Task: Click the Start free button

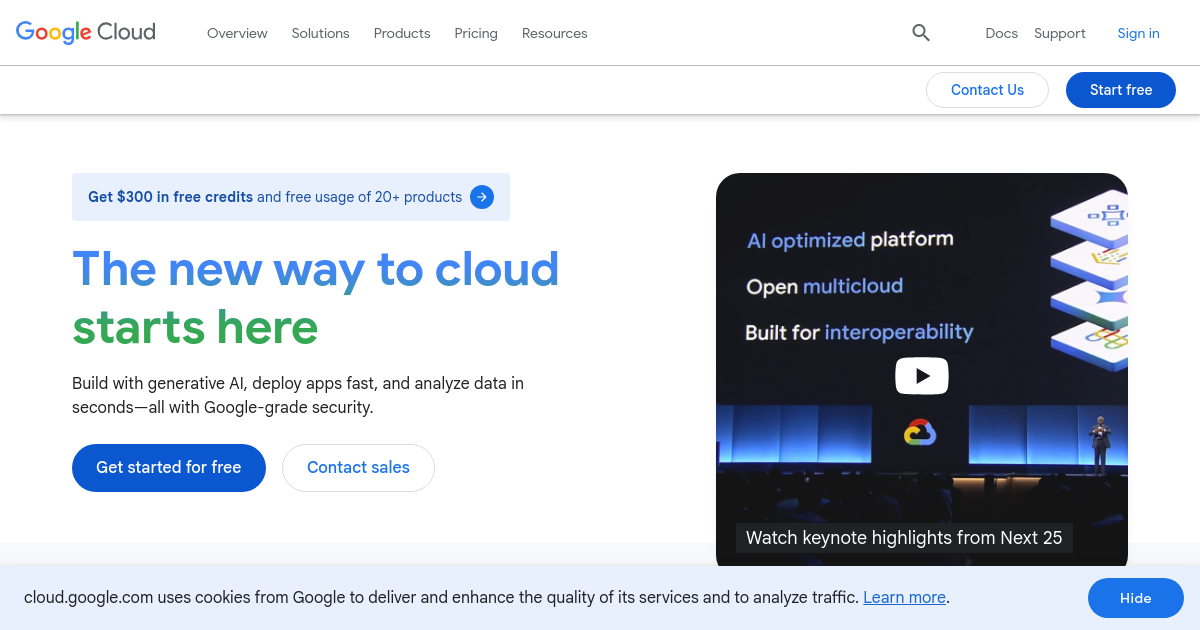Action: click(x=1121, y=90)
